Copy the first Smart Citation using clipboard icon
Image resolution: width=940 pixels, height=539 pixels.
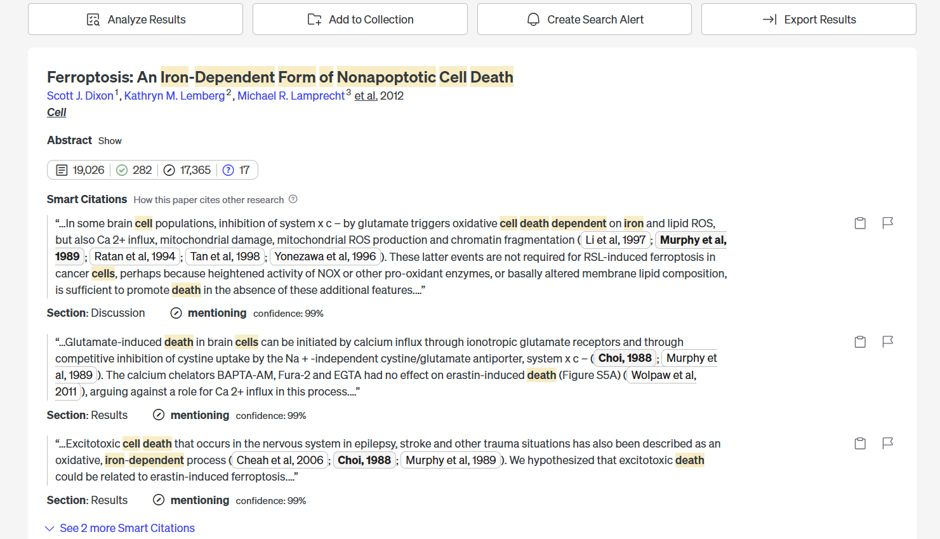[860, 223]
